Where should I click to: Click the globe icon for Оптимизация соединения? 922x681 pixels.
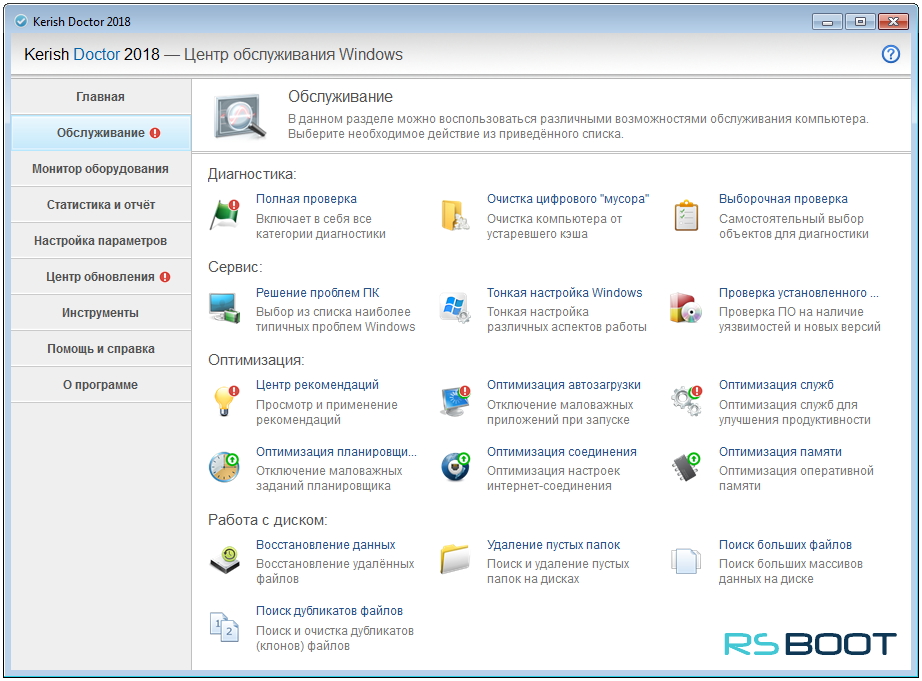coord(456,467)
